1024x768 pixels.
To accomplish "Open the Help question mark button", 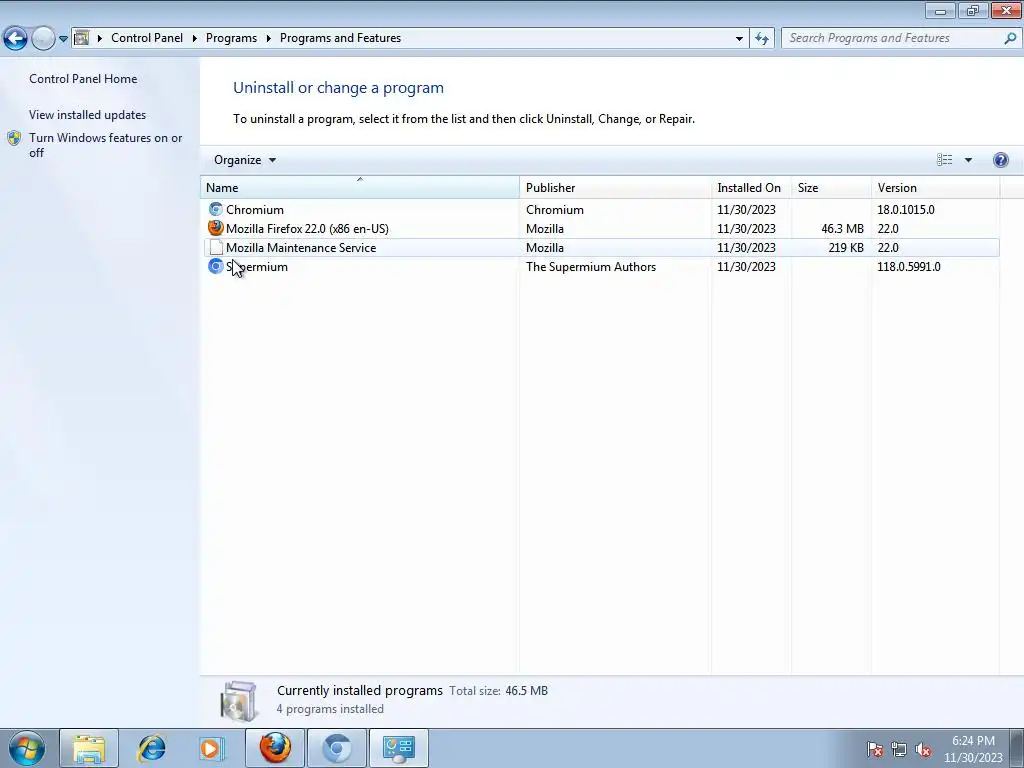I will click(1000, 160).
